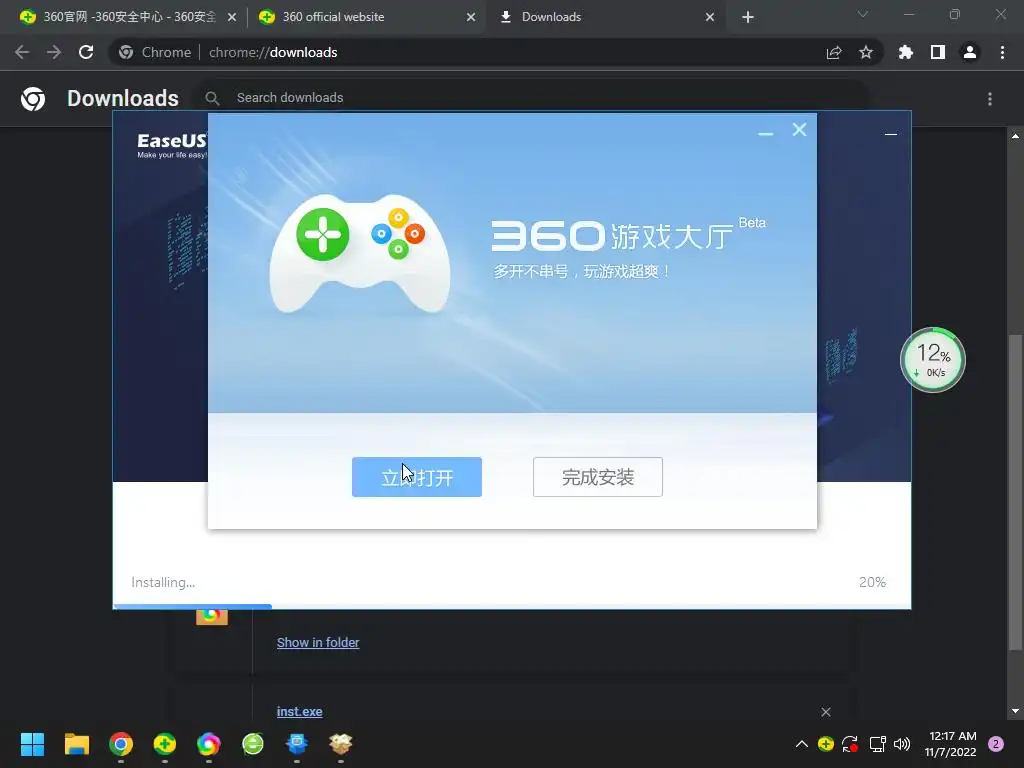This screenshot has height=768, width=1024.
Task: Open the Windows Start menu
Action: pyautogui.click(x=32, y=744)
